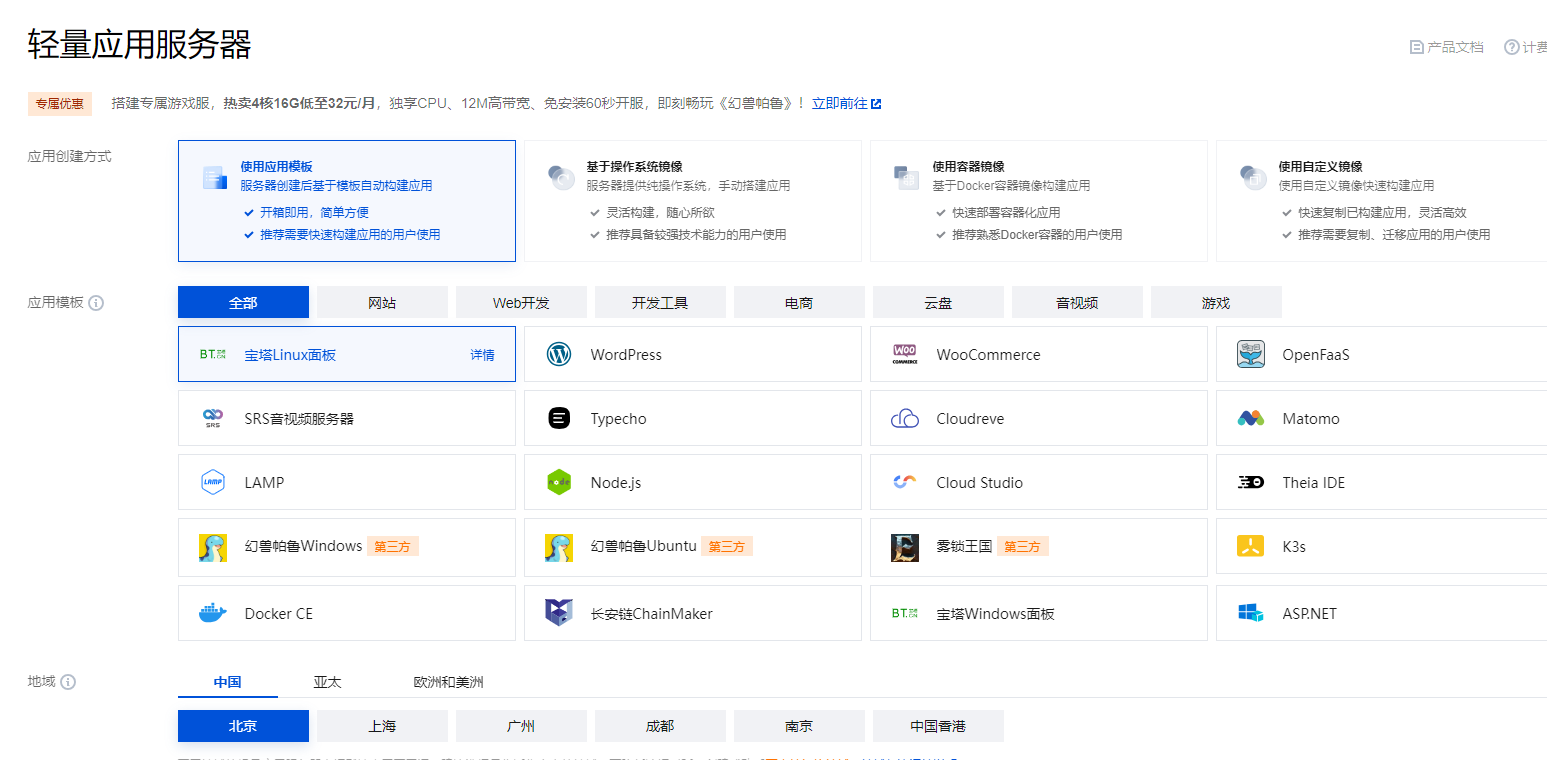Click the OpenFaaS whale icon
Viewport: 1547px width, 760px height.
coord(1251,354)
